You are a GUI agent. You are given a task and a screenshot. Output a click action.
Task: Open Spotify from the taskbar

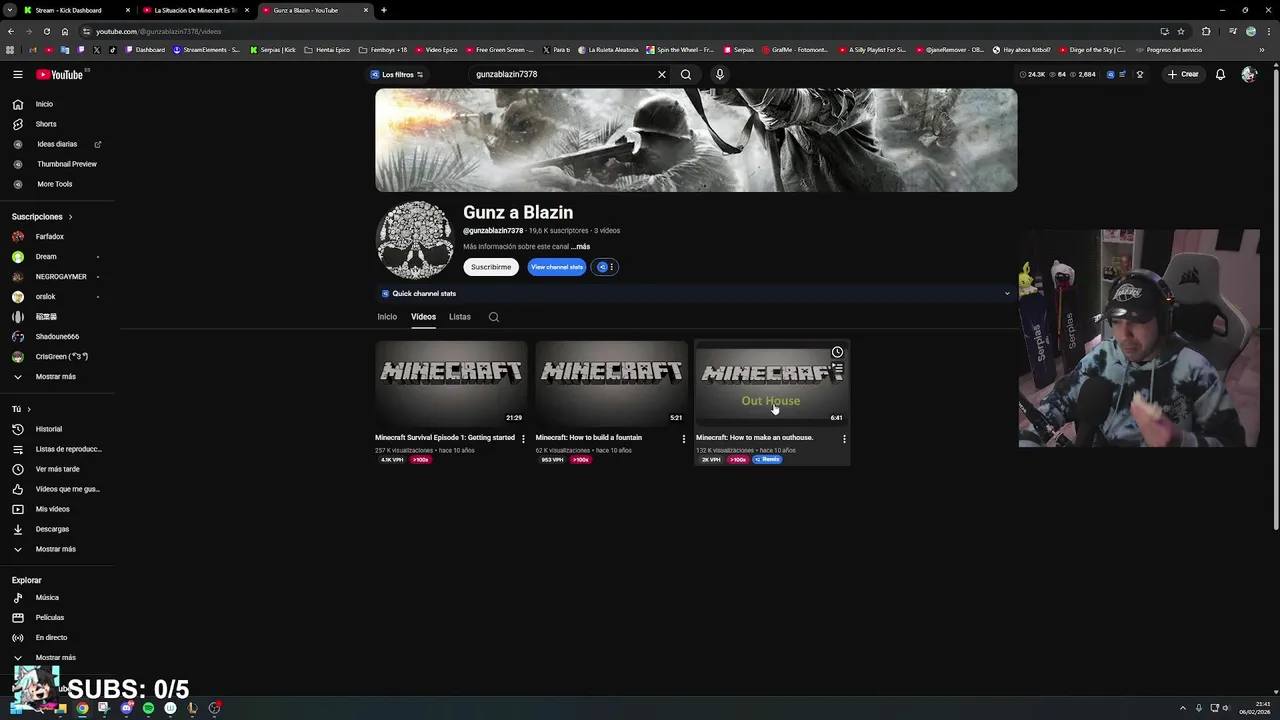click(x=148, y=708)
